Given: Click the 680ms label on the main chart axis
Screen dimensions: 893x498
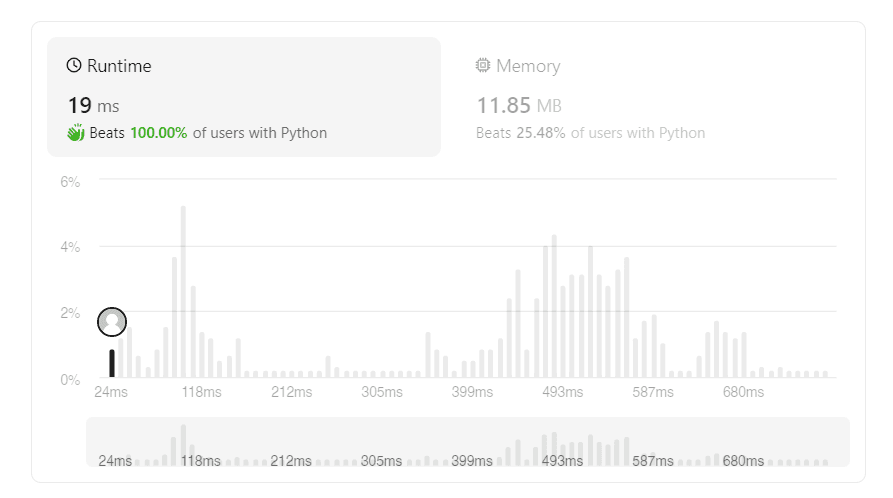Looking at the screenshot, I should point(743,392).
